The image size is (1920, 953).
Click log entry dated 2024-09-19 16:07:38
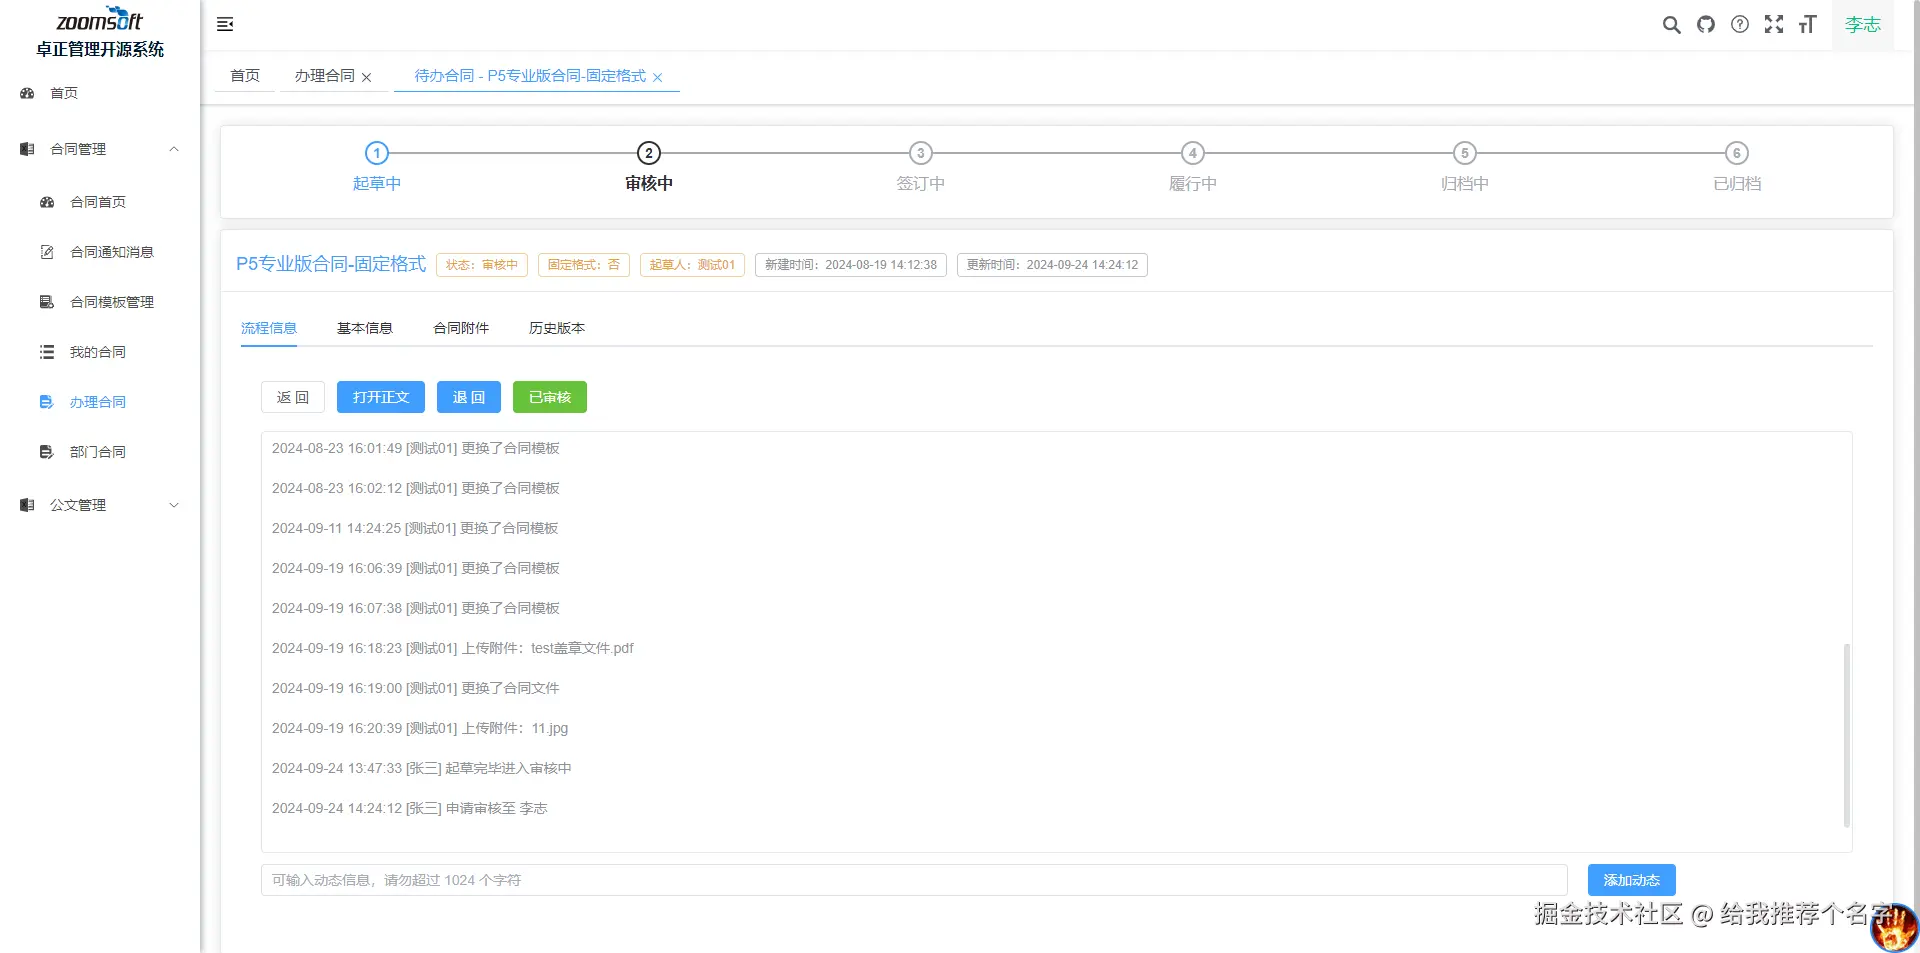(416, 608)
